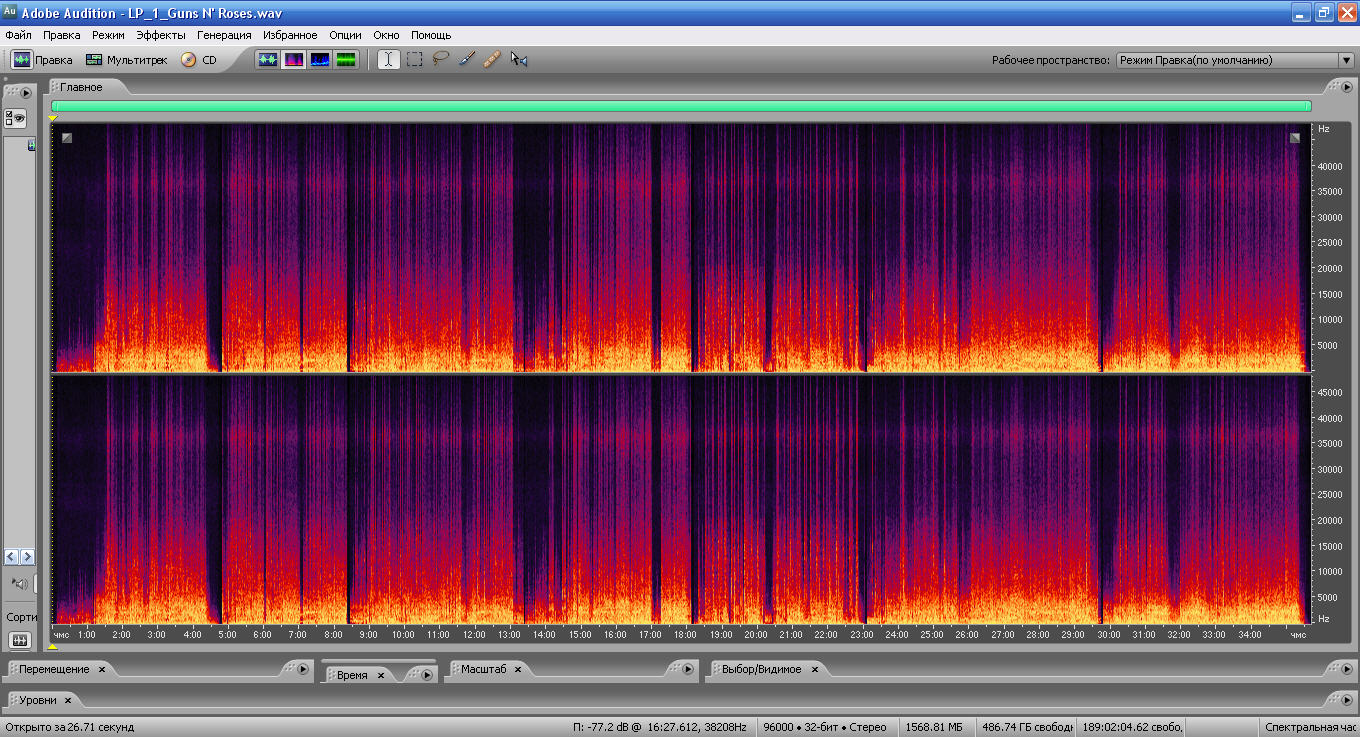Open the Эффекты menu

[160, 35]
